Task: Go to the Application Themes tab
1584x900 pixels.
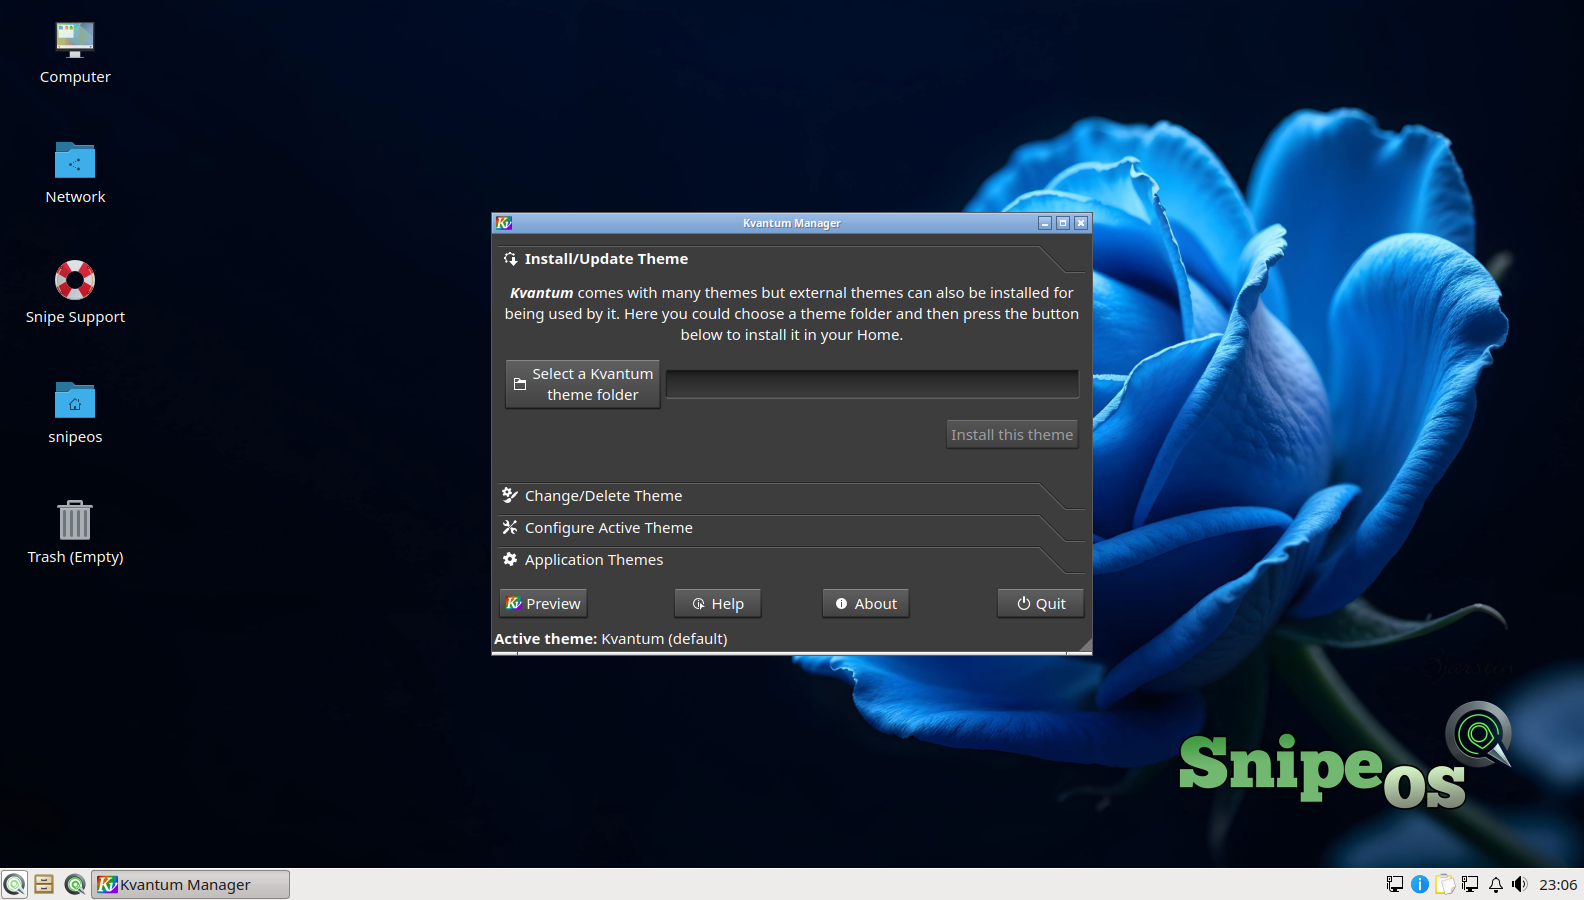Action: pyautogui.click(x=790, y=560)
